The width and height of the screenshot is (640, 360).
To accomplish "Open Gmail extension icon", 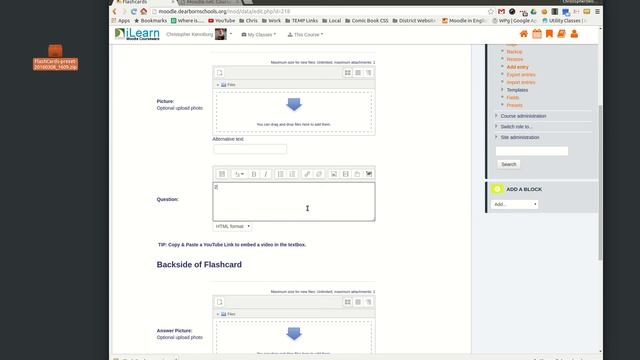I will click(501, 11).
